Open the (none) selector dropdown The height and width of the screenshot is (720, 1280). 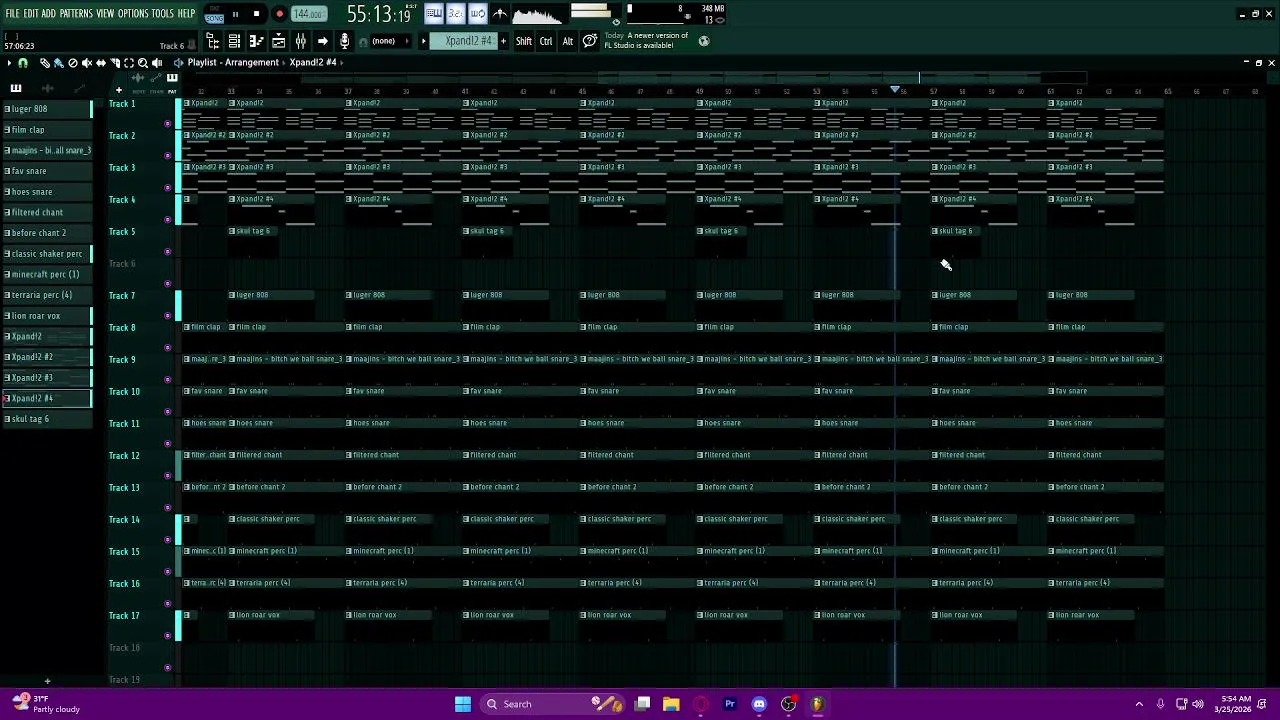click(391, 41)
